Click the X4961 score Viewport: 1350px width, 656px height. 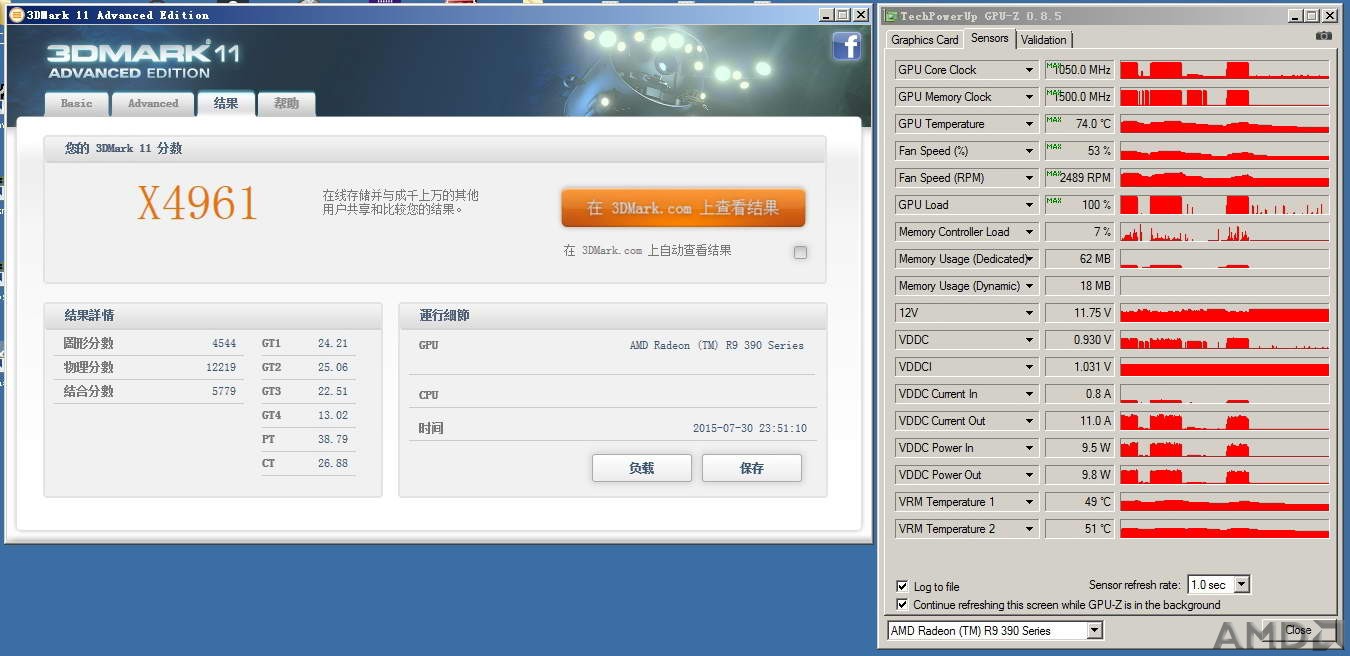198,204
